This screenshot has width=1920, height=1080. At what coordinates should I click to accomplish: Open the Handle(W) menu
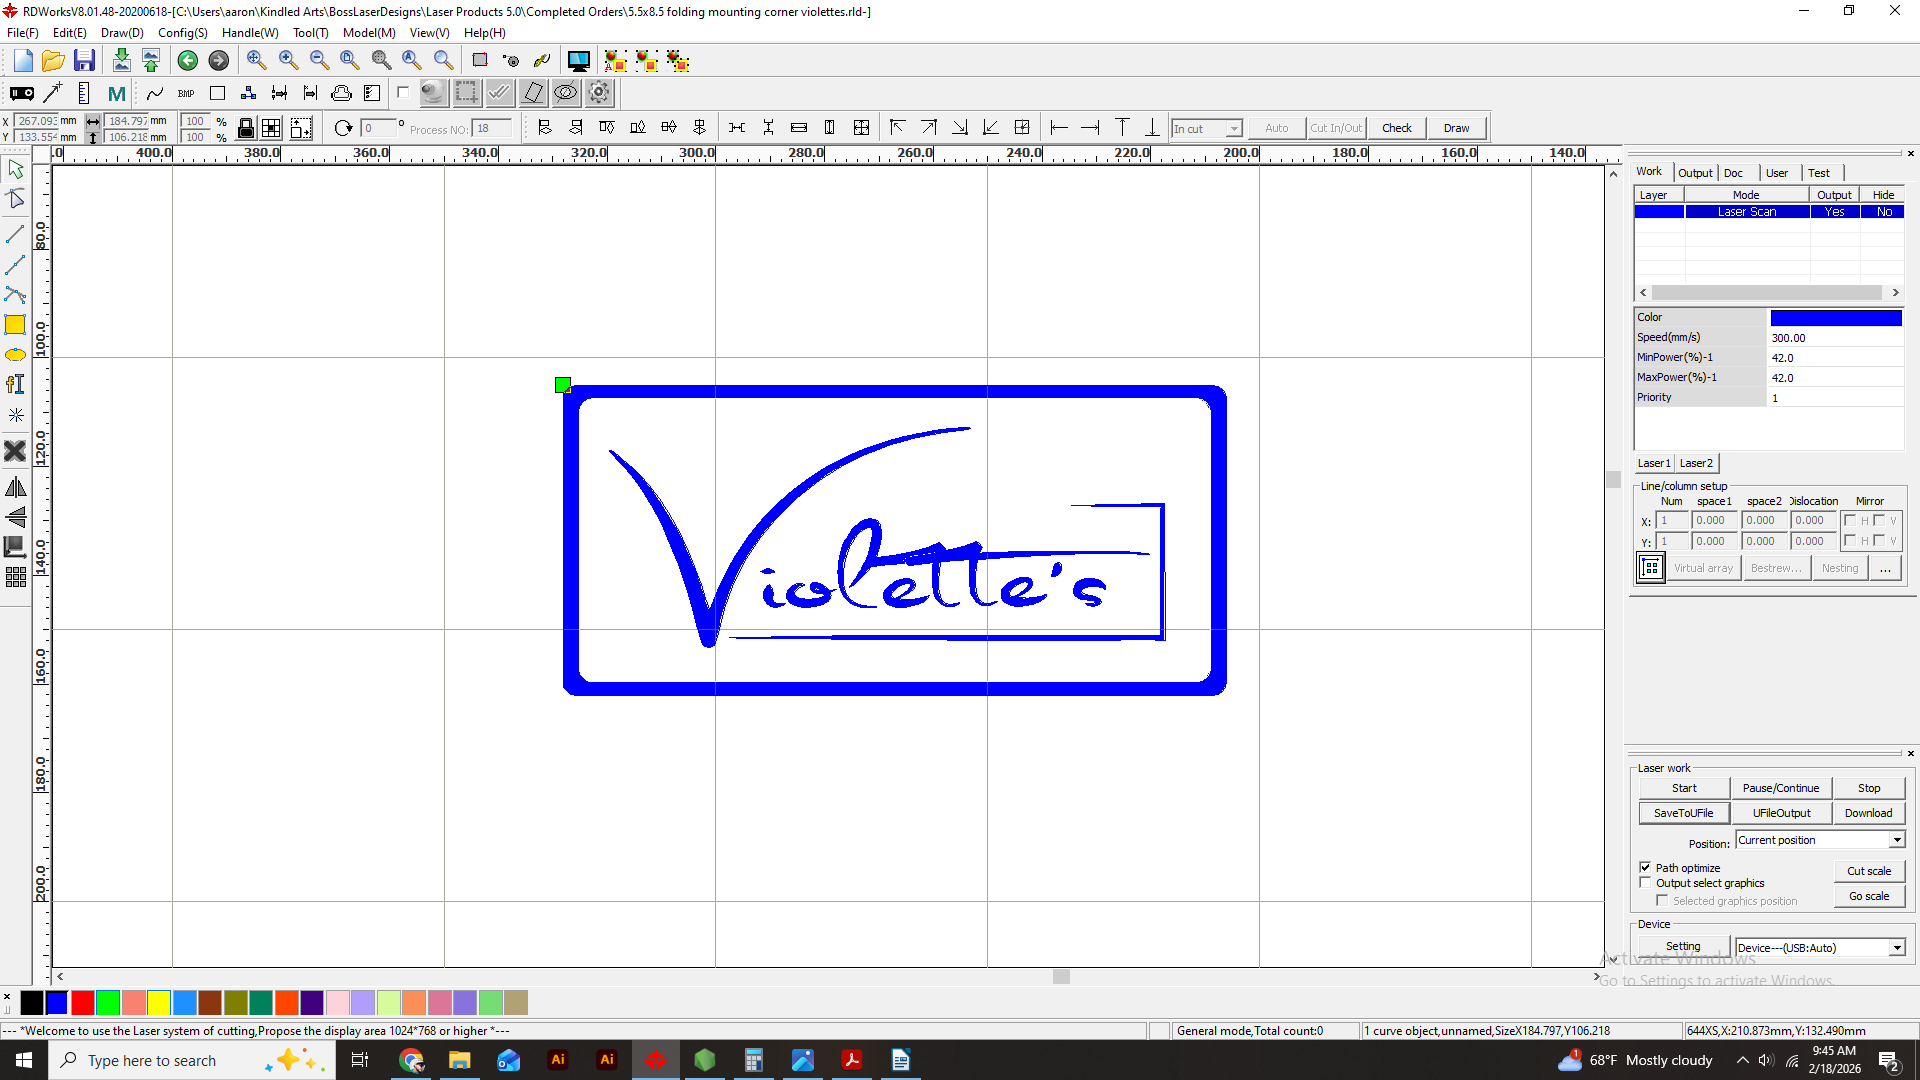tap(250, 33)
